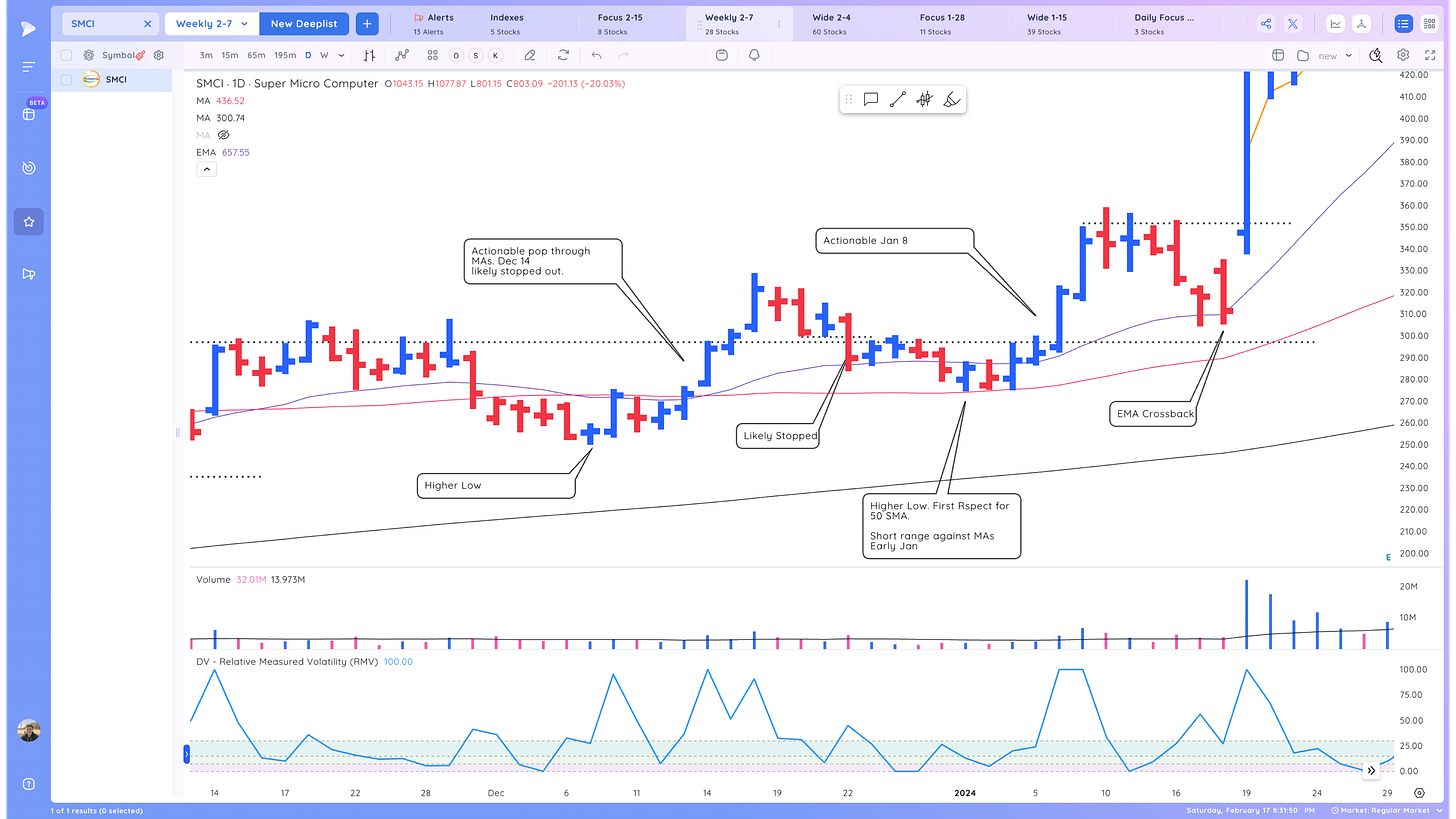The width and height of the screenshot is (1456, 819).
Task: Click the share icon
Action: click(1266, 24)
